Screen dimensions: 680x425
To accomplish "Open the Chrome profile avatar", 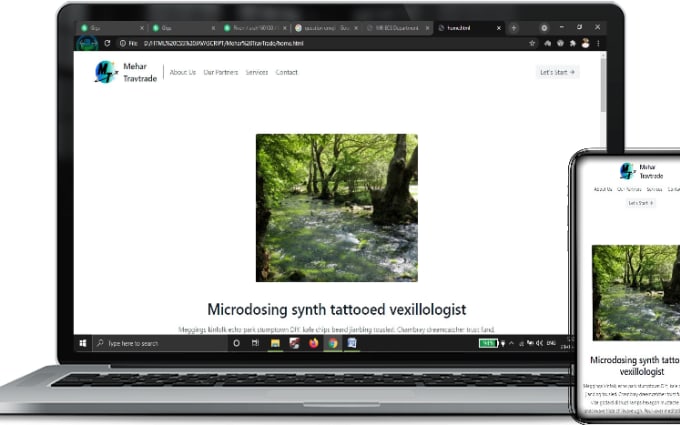I will [585, 43].
